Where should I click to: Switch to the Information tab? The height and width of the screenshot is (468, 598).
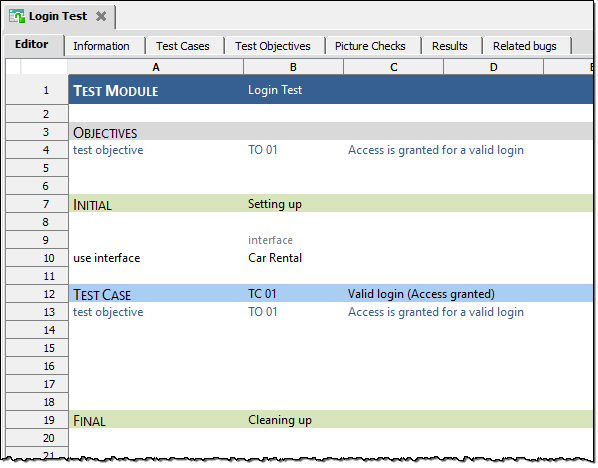point(101,46)
